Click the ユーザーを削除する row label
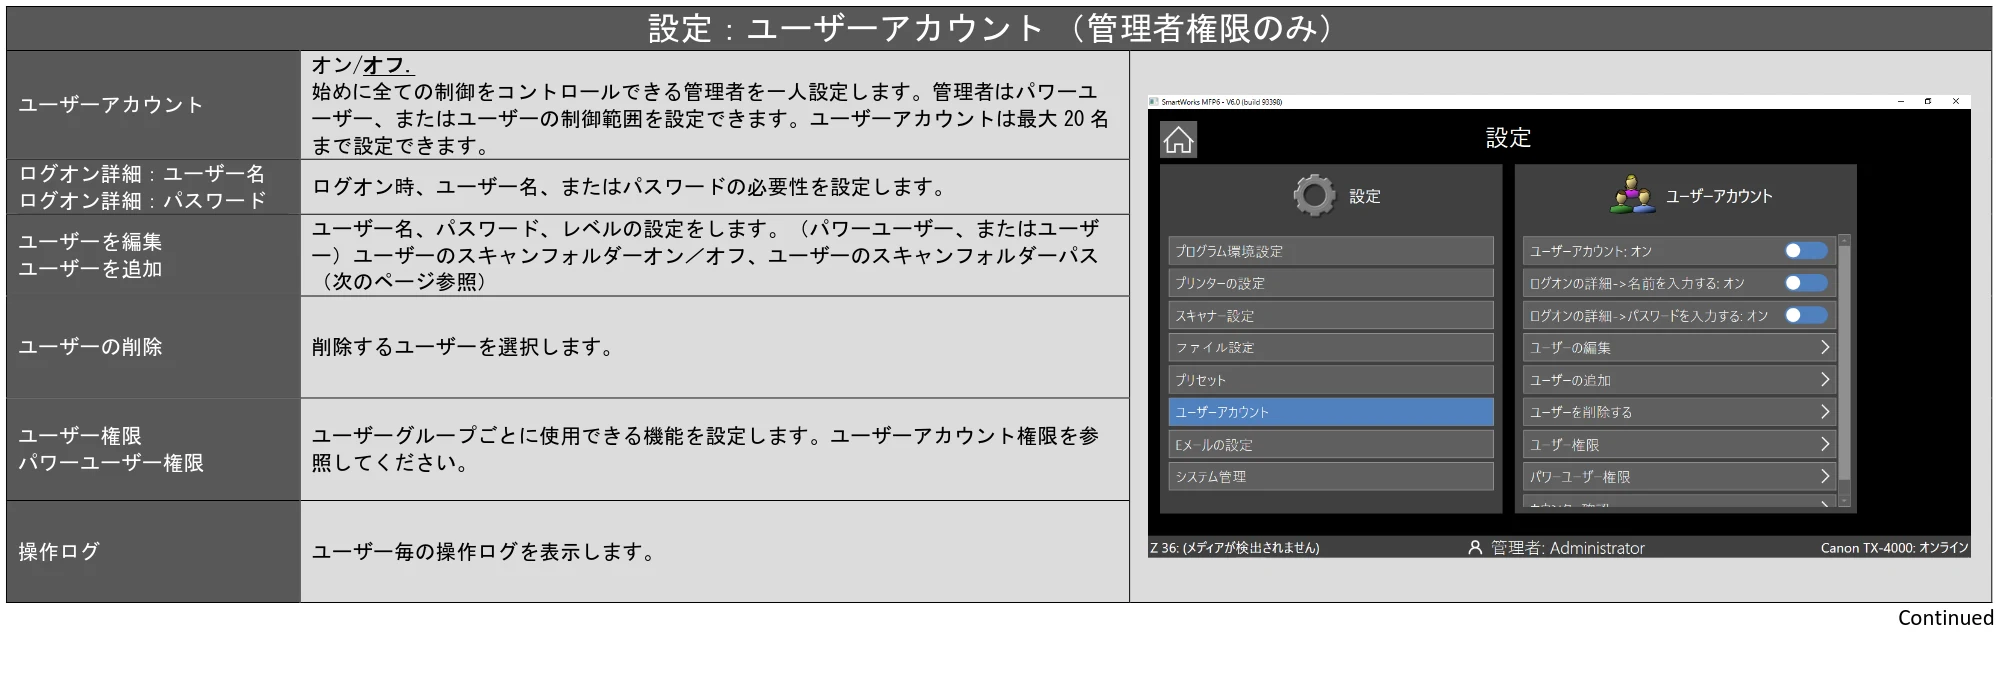 [1581, 412]
